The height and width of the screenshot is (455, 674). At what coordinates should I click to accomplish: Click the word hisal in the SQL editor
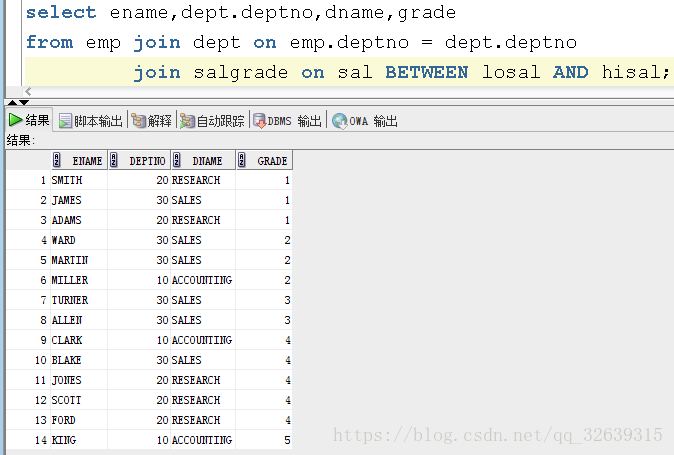click(631, 72)
